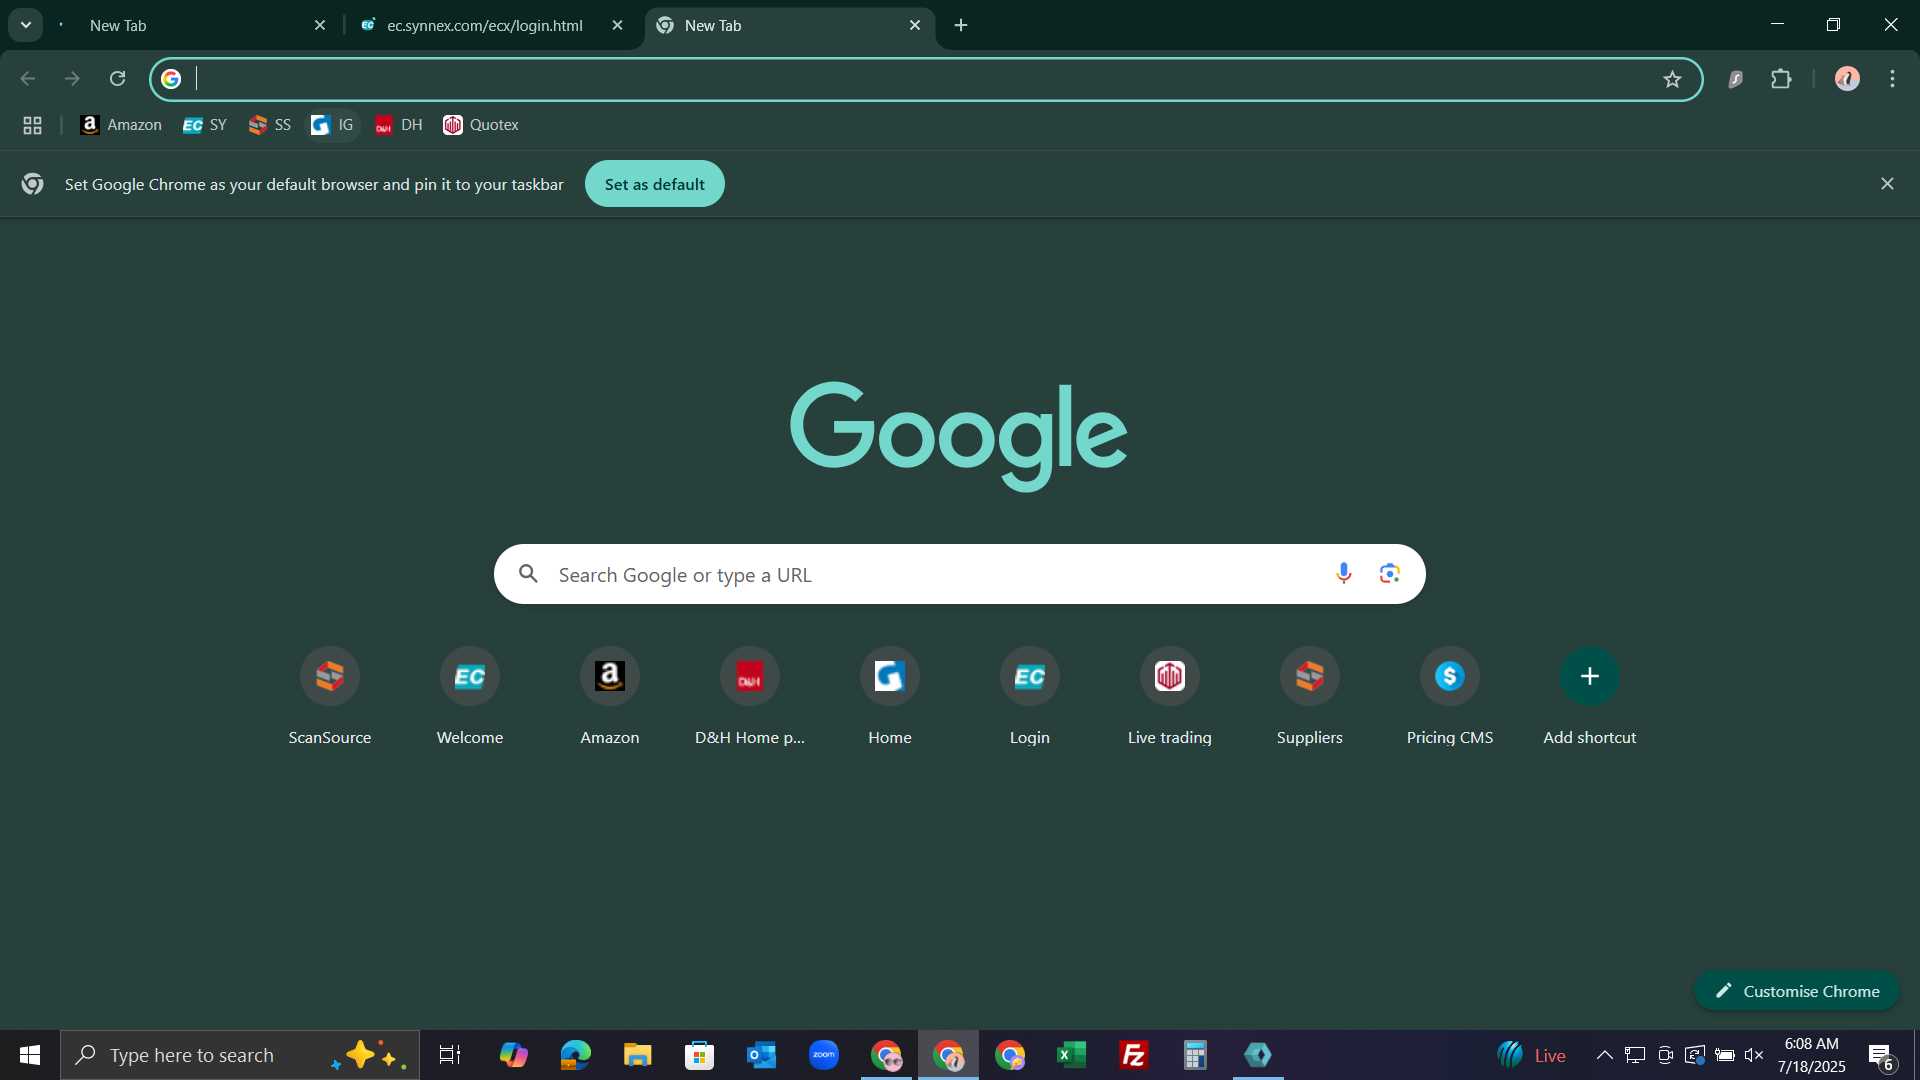This screenshot has width=1920, height=1080.
Task: Click the muted volume icon in tray
Action: pos(1754,1055)
